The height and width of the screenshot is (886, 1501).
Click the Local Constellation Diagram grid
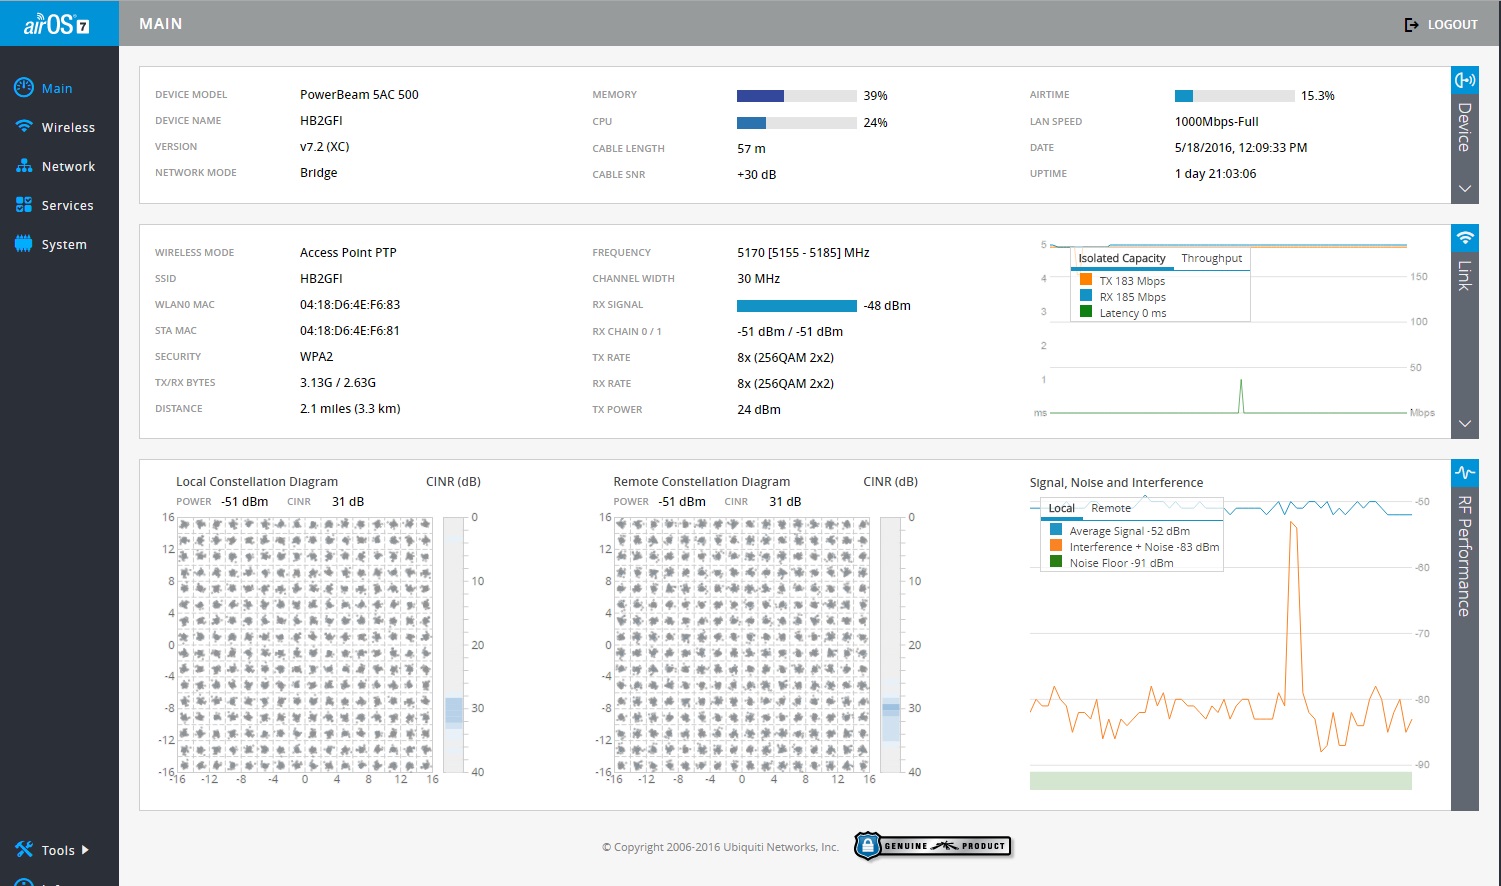(305, 644)
